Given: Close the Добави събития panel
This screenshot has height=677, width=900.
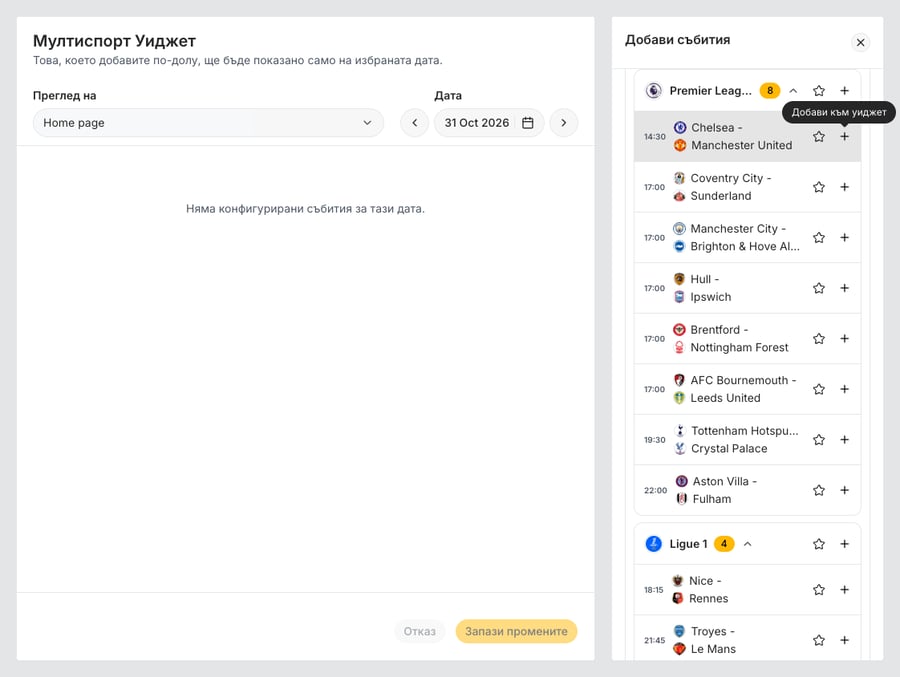Looking at the screenshot, I should [x=860, y=42].
